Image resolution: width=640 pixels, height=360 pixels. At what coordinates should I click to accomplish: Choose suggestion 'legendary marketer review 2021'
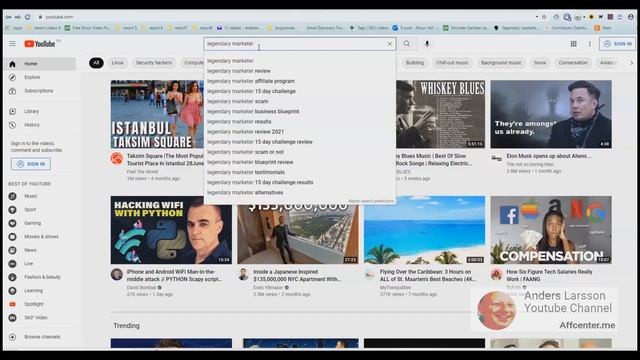[x=300, y=132]
